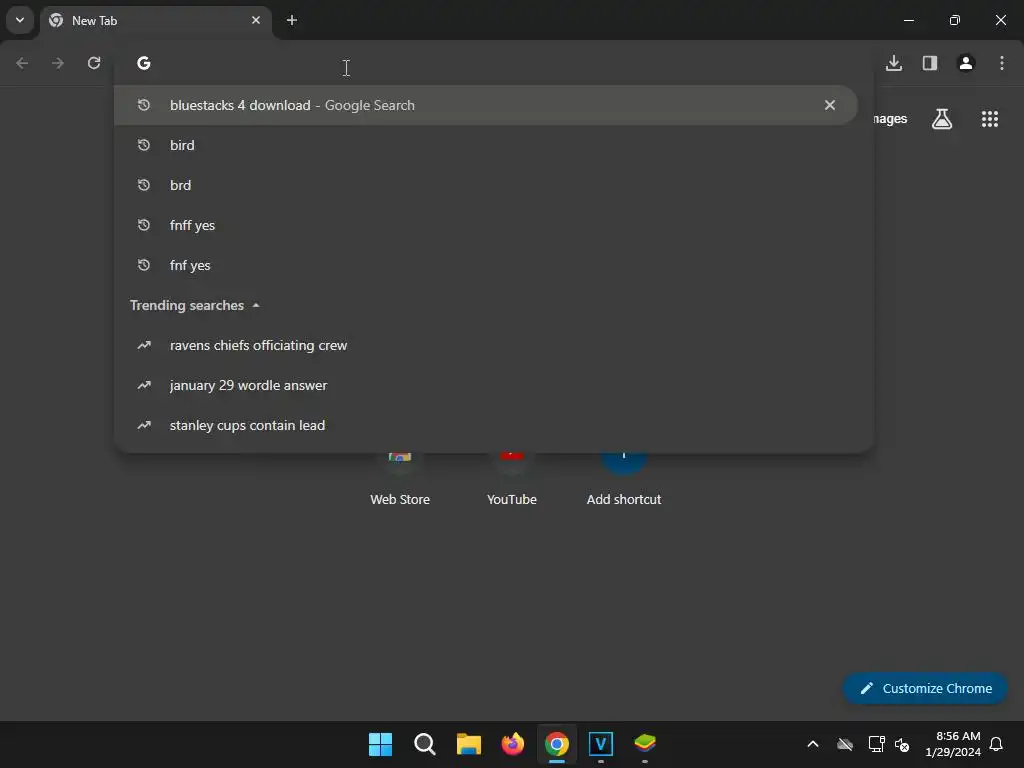Open the Google apps grid icon

[989, 119]
